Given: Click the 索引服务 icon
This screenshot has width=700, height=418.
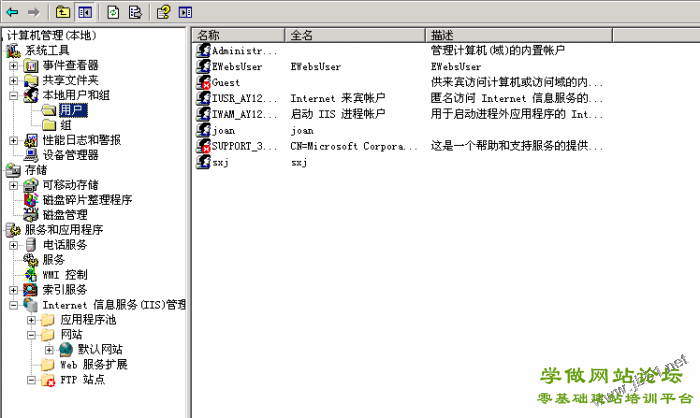Looking at the screenshot, I should point(31,290).
